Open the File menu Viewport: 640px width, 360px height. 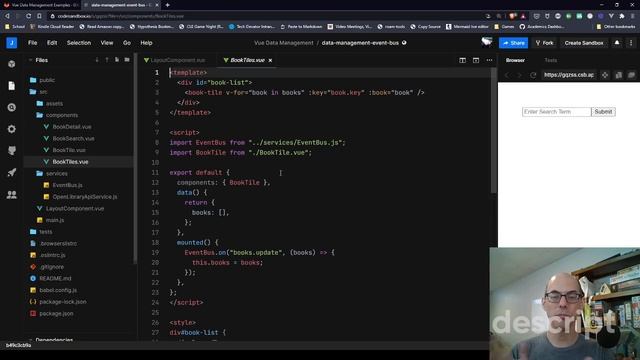point(33,43)
